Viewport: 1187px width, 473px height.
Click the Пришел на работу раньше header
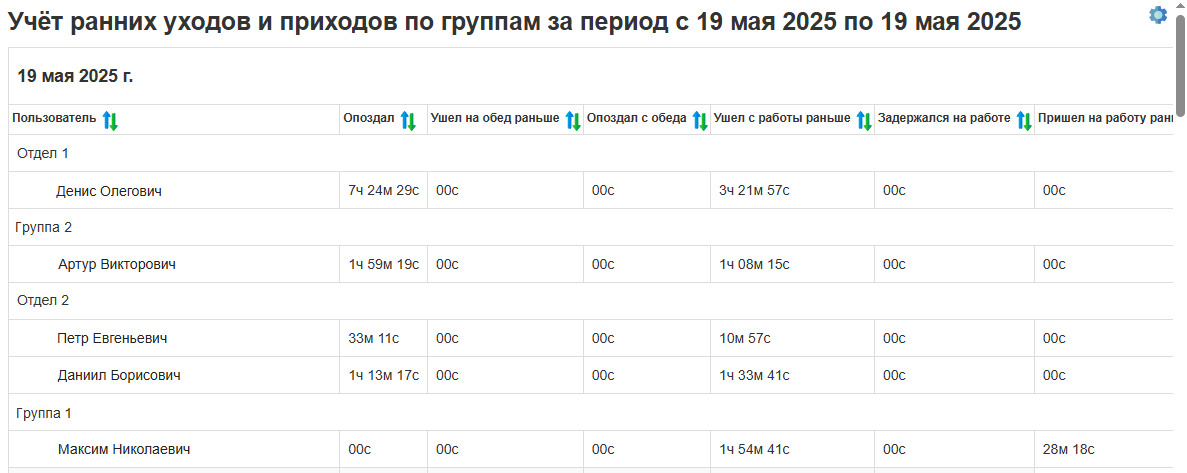pyautogui.click(x=1104, y=119)
